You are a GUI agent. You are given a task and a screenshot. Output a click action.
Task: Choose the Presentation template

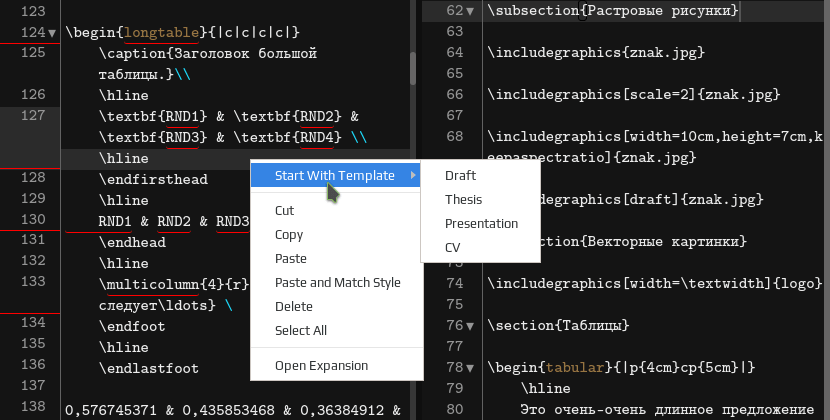click(481, 224)
